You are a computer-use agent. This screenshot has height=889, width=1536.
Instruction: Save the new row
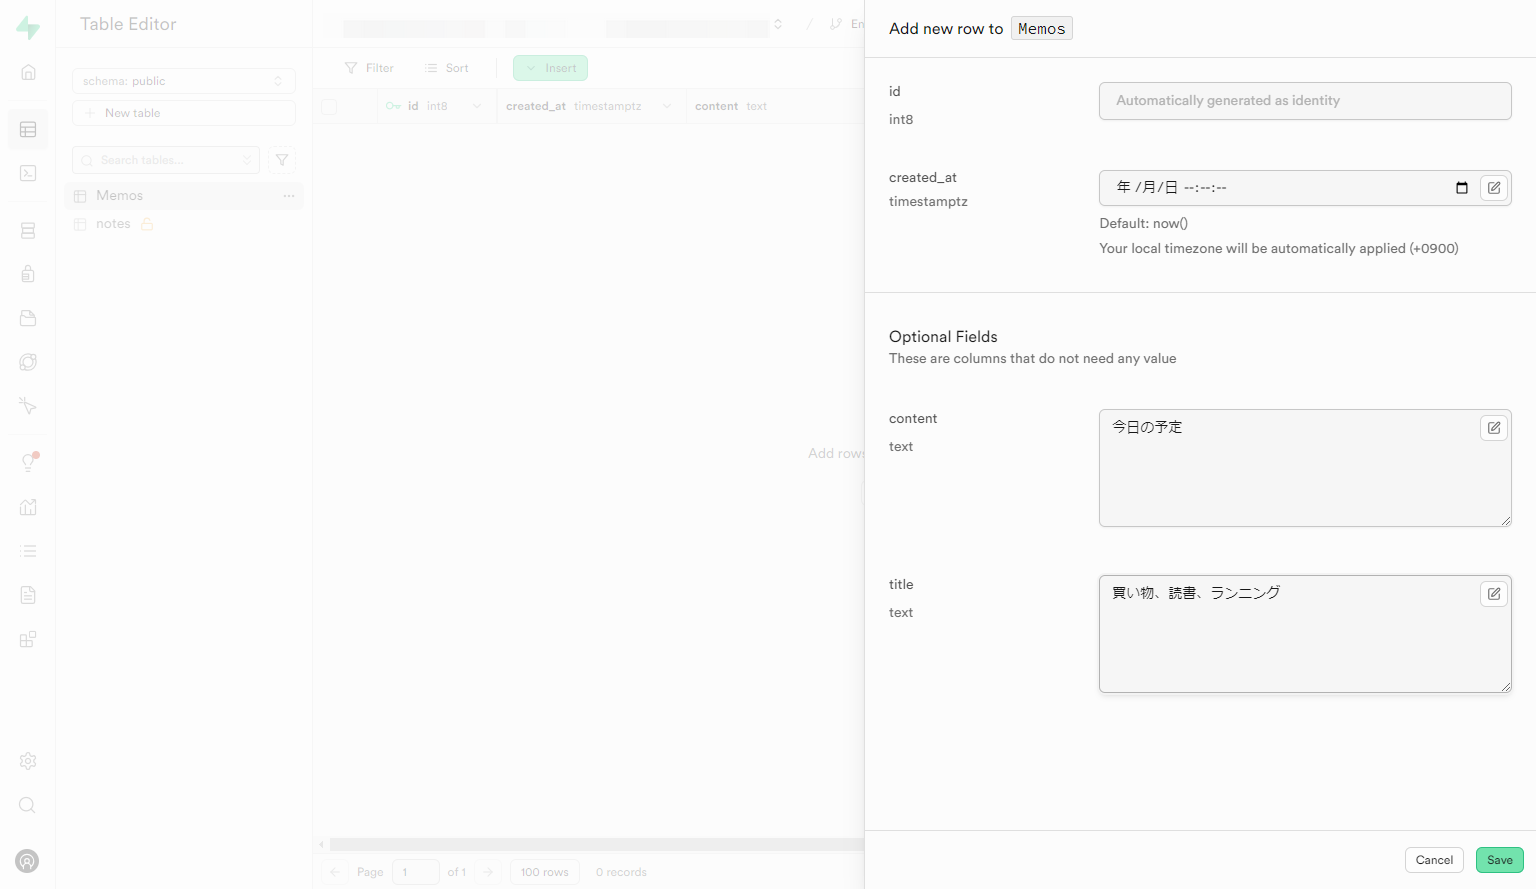[x=1499, y=860]
